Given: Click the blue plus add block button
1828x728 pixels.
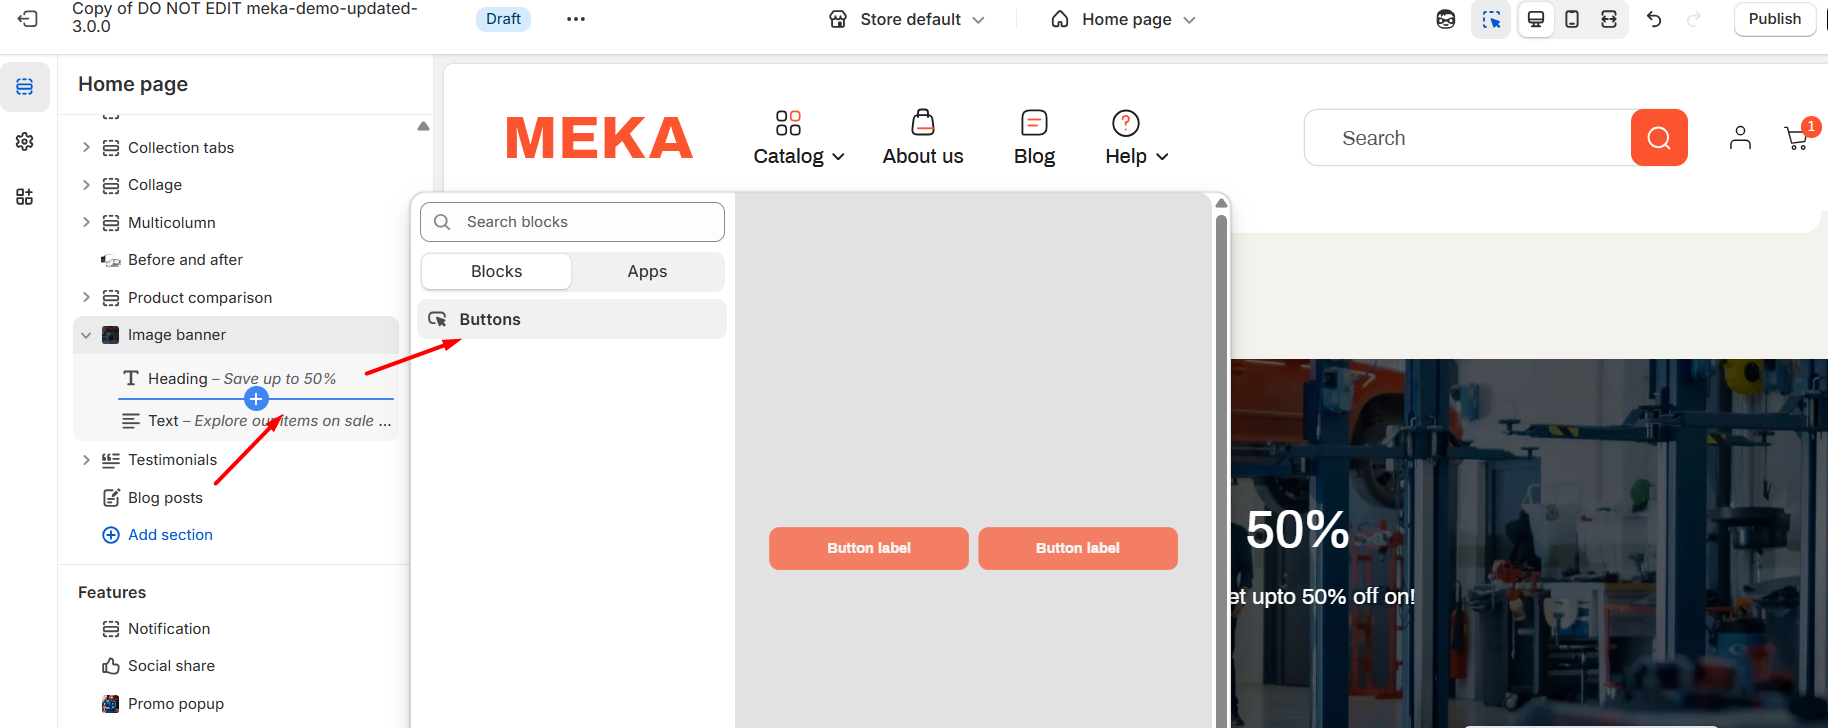Looking at the screenshot, I should (x=256, y=399).
